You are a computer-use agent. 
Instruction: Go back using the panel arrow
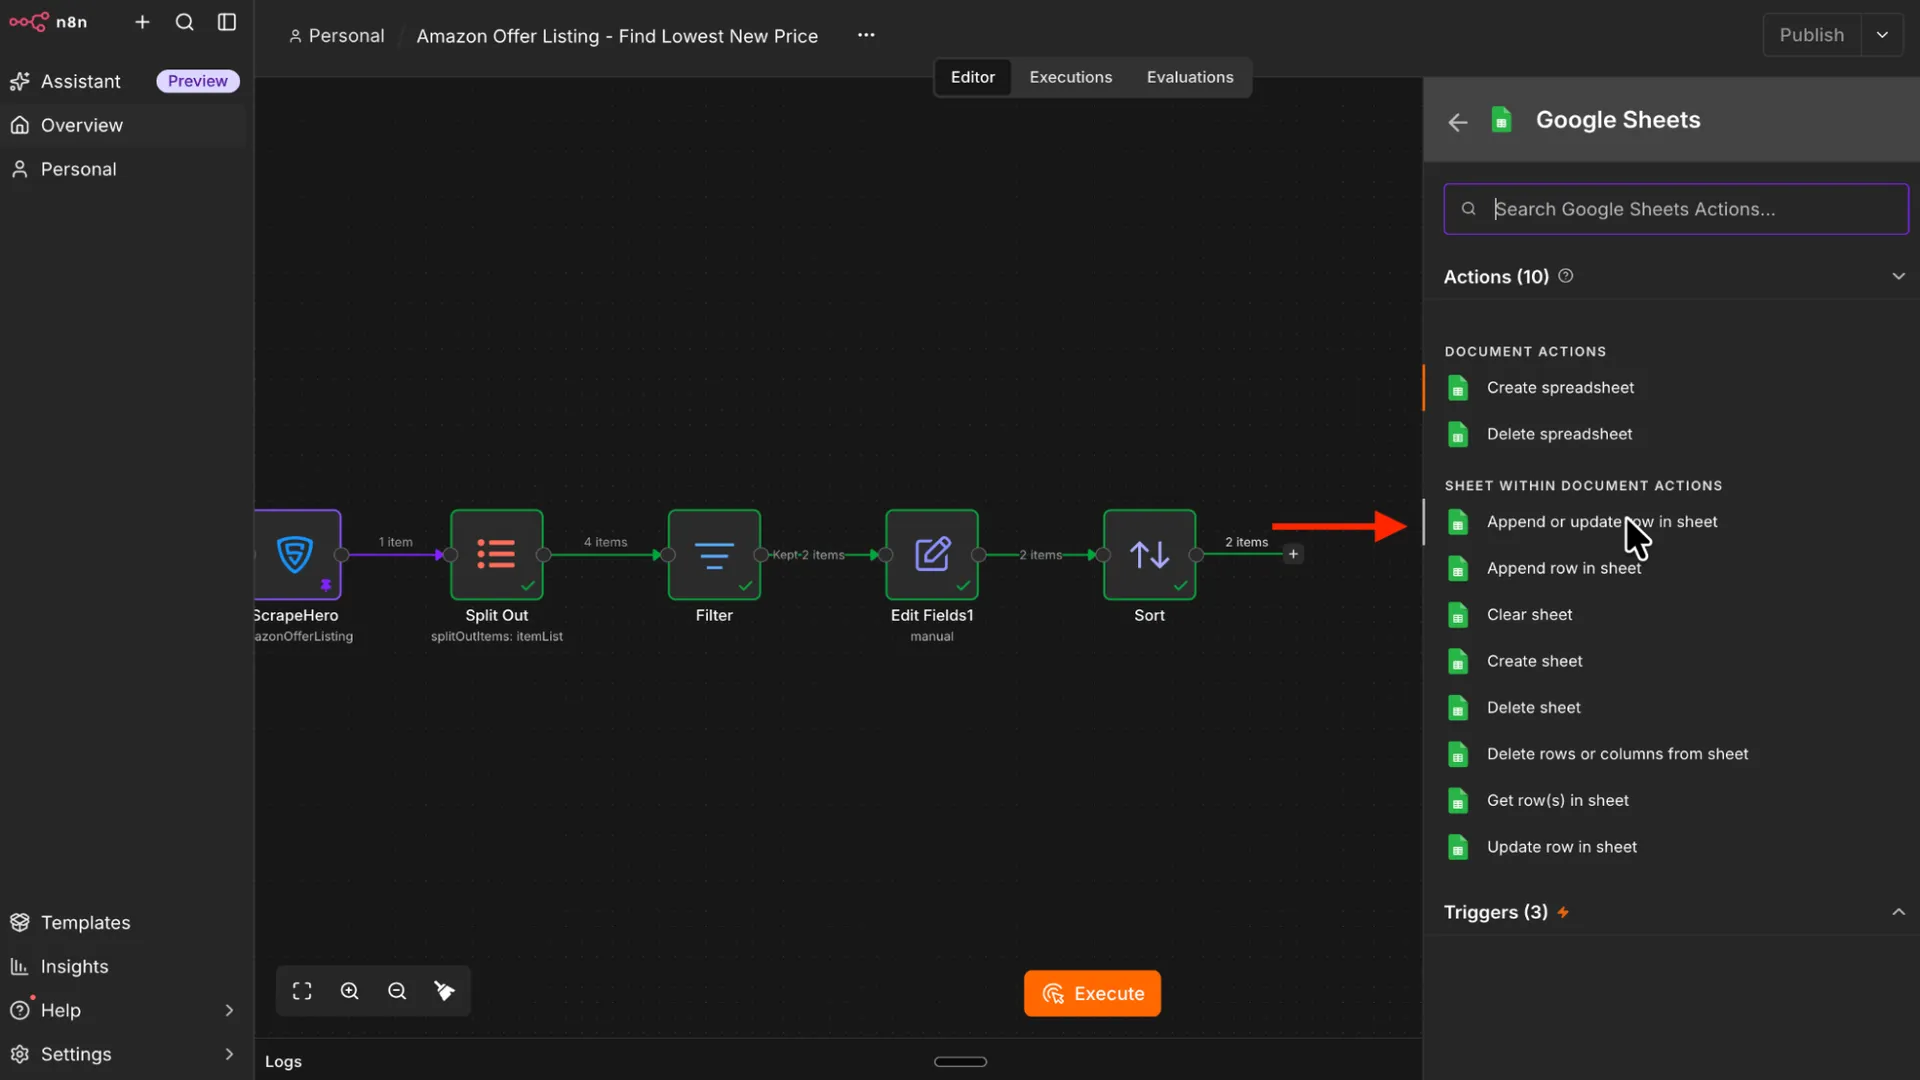pos(1457,122)
